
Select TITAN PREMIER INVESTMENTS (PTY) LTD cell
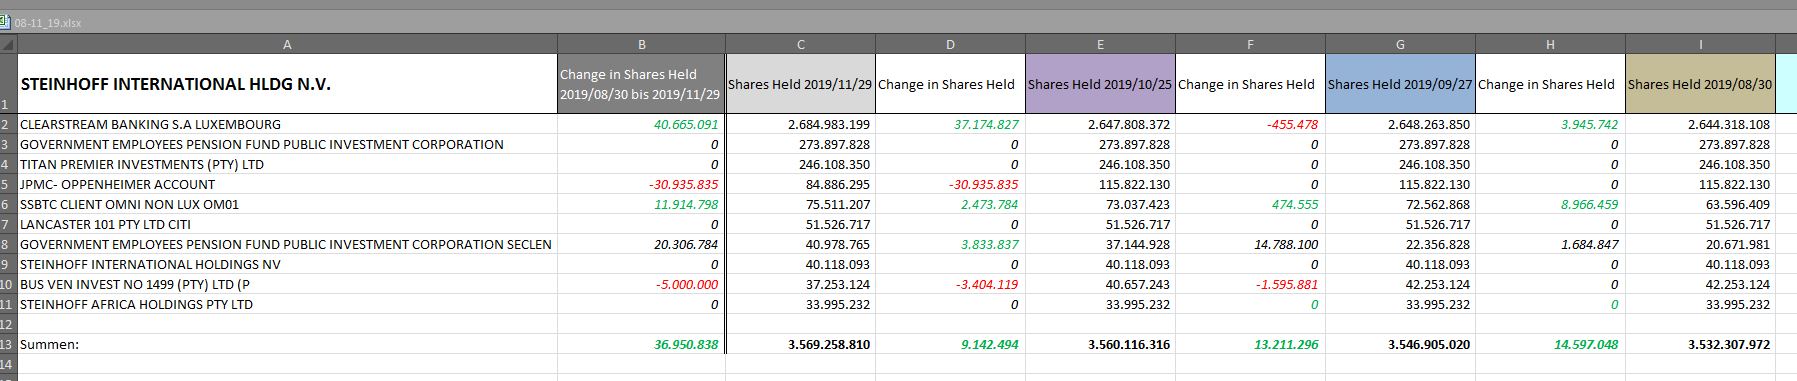(287, 164)
